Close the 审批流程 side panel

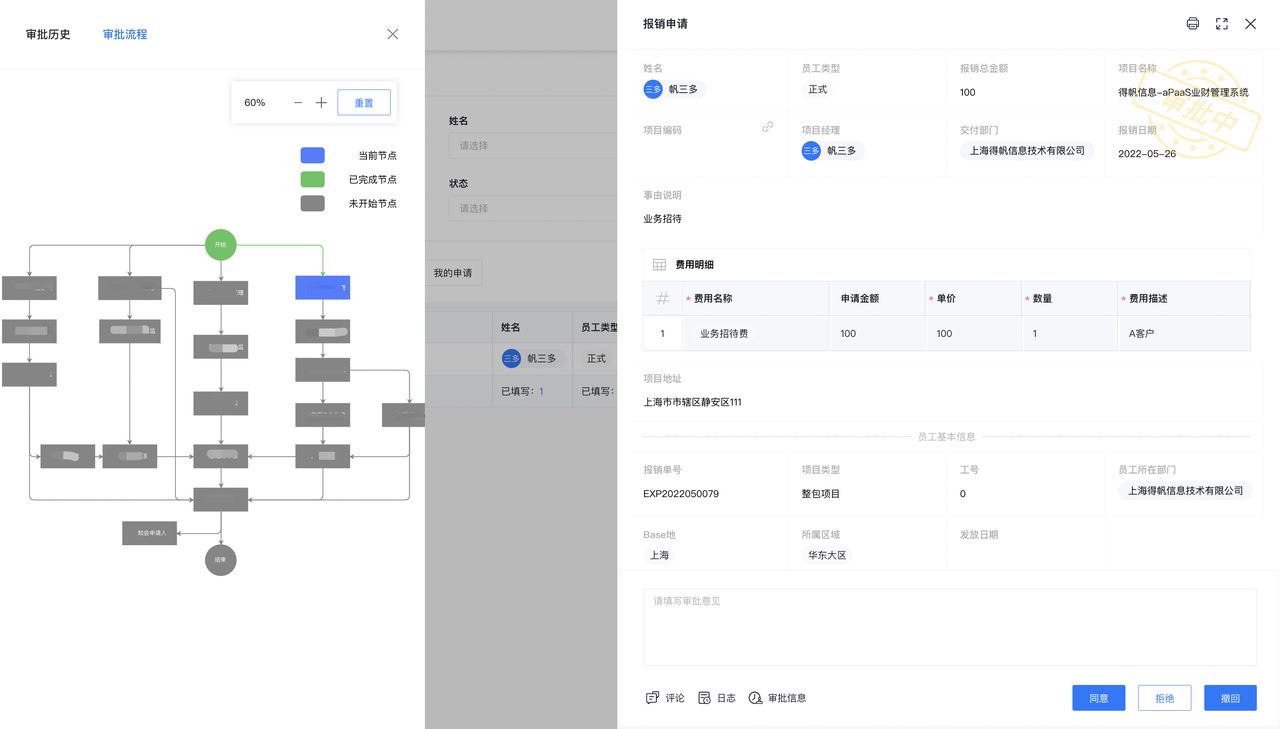click(392, 34)
